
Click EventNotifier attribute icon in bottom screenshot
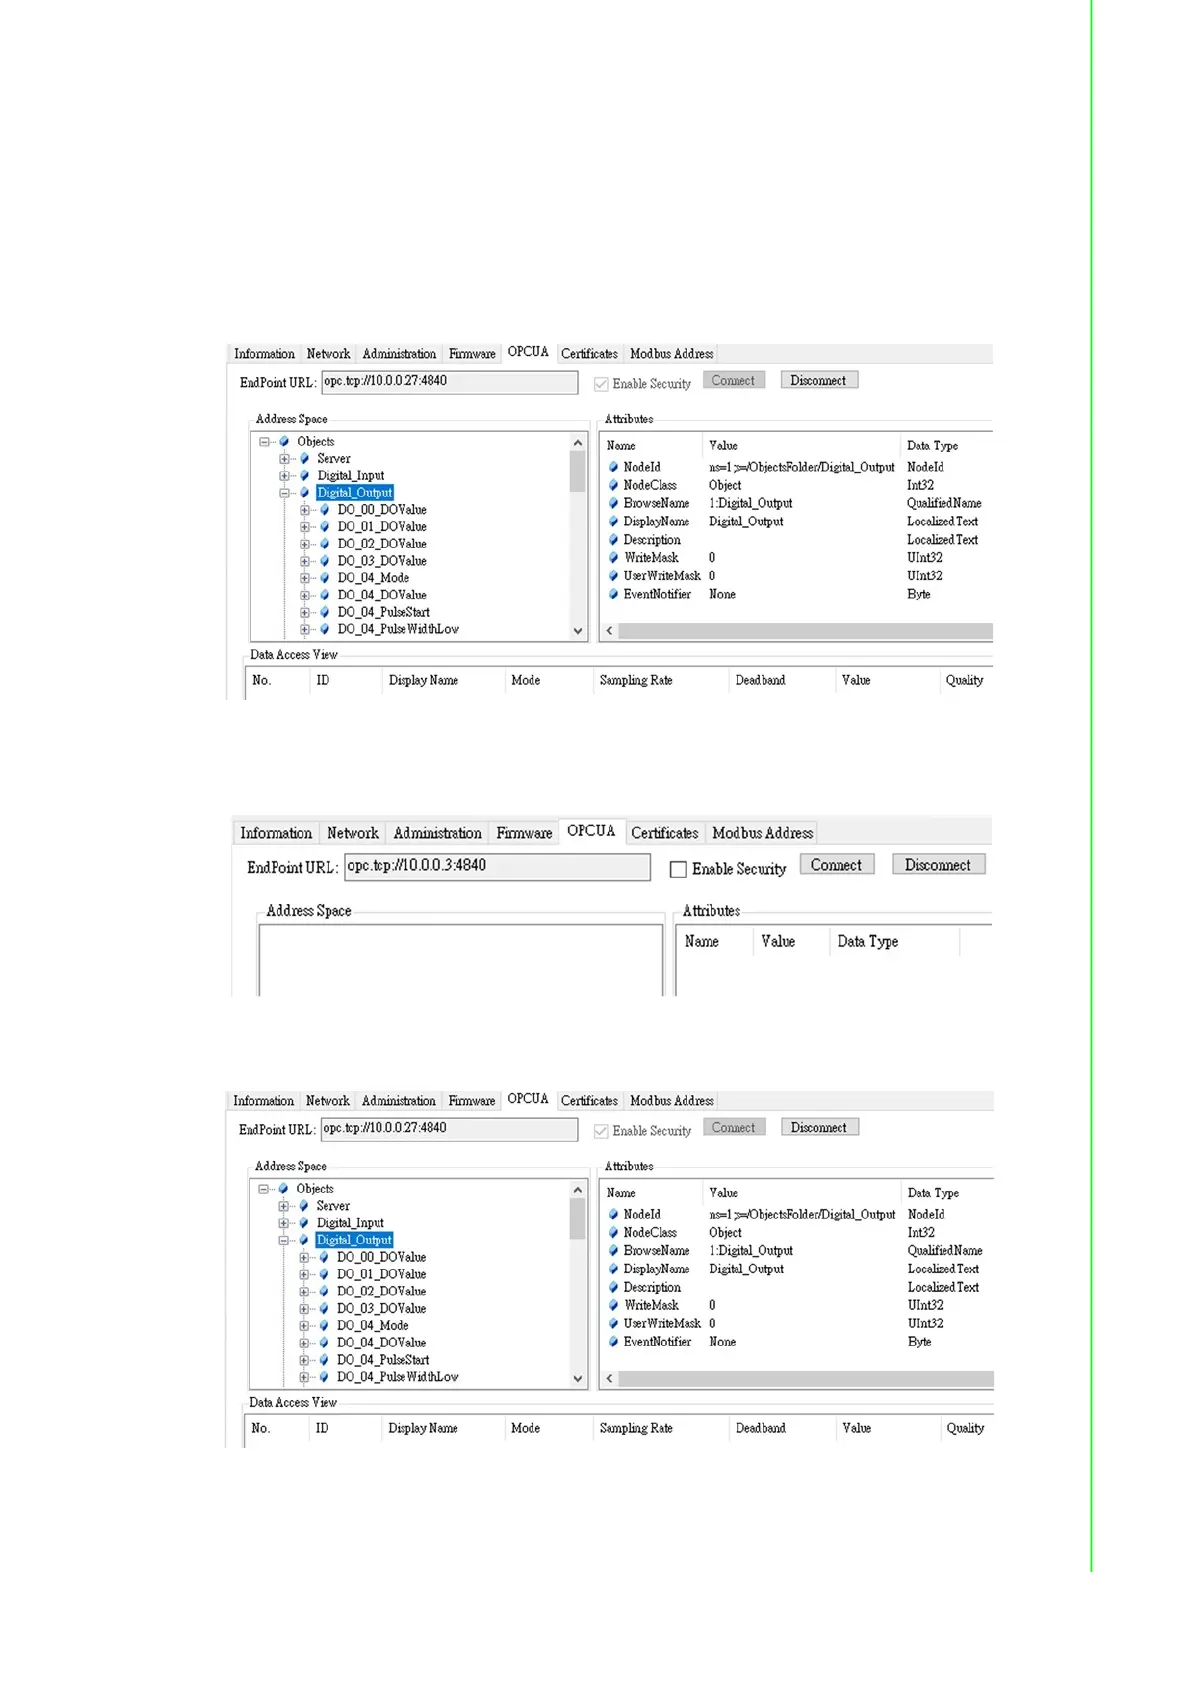[x=613, y=1342]
